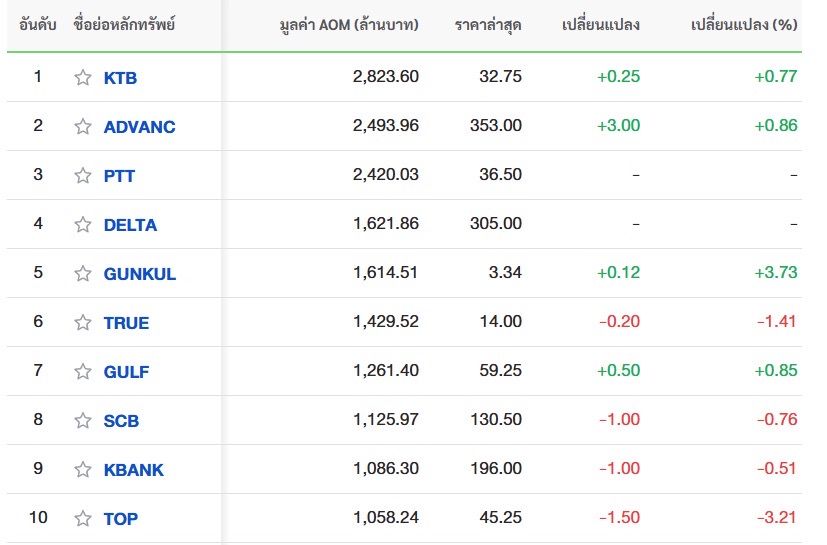Toggle the favorite star for KTB
Image resolution: width=827 pixels, height=545 pixels.
(x=82, y=78)
